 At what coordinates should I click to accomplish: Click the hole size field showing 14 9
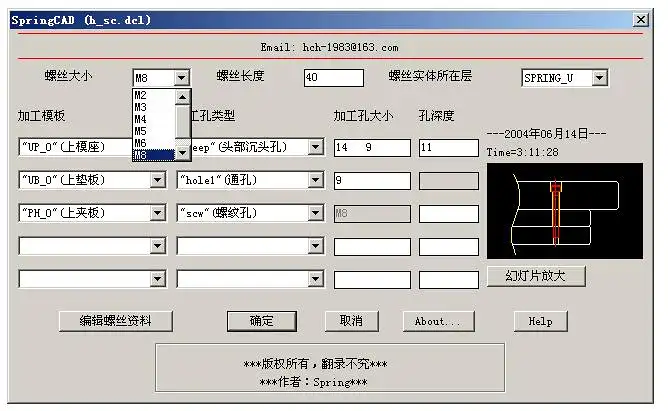coord(372,148)
